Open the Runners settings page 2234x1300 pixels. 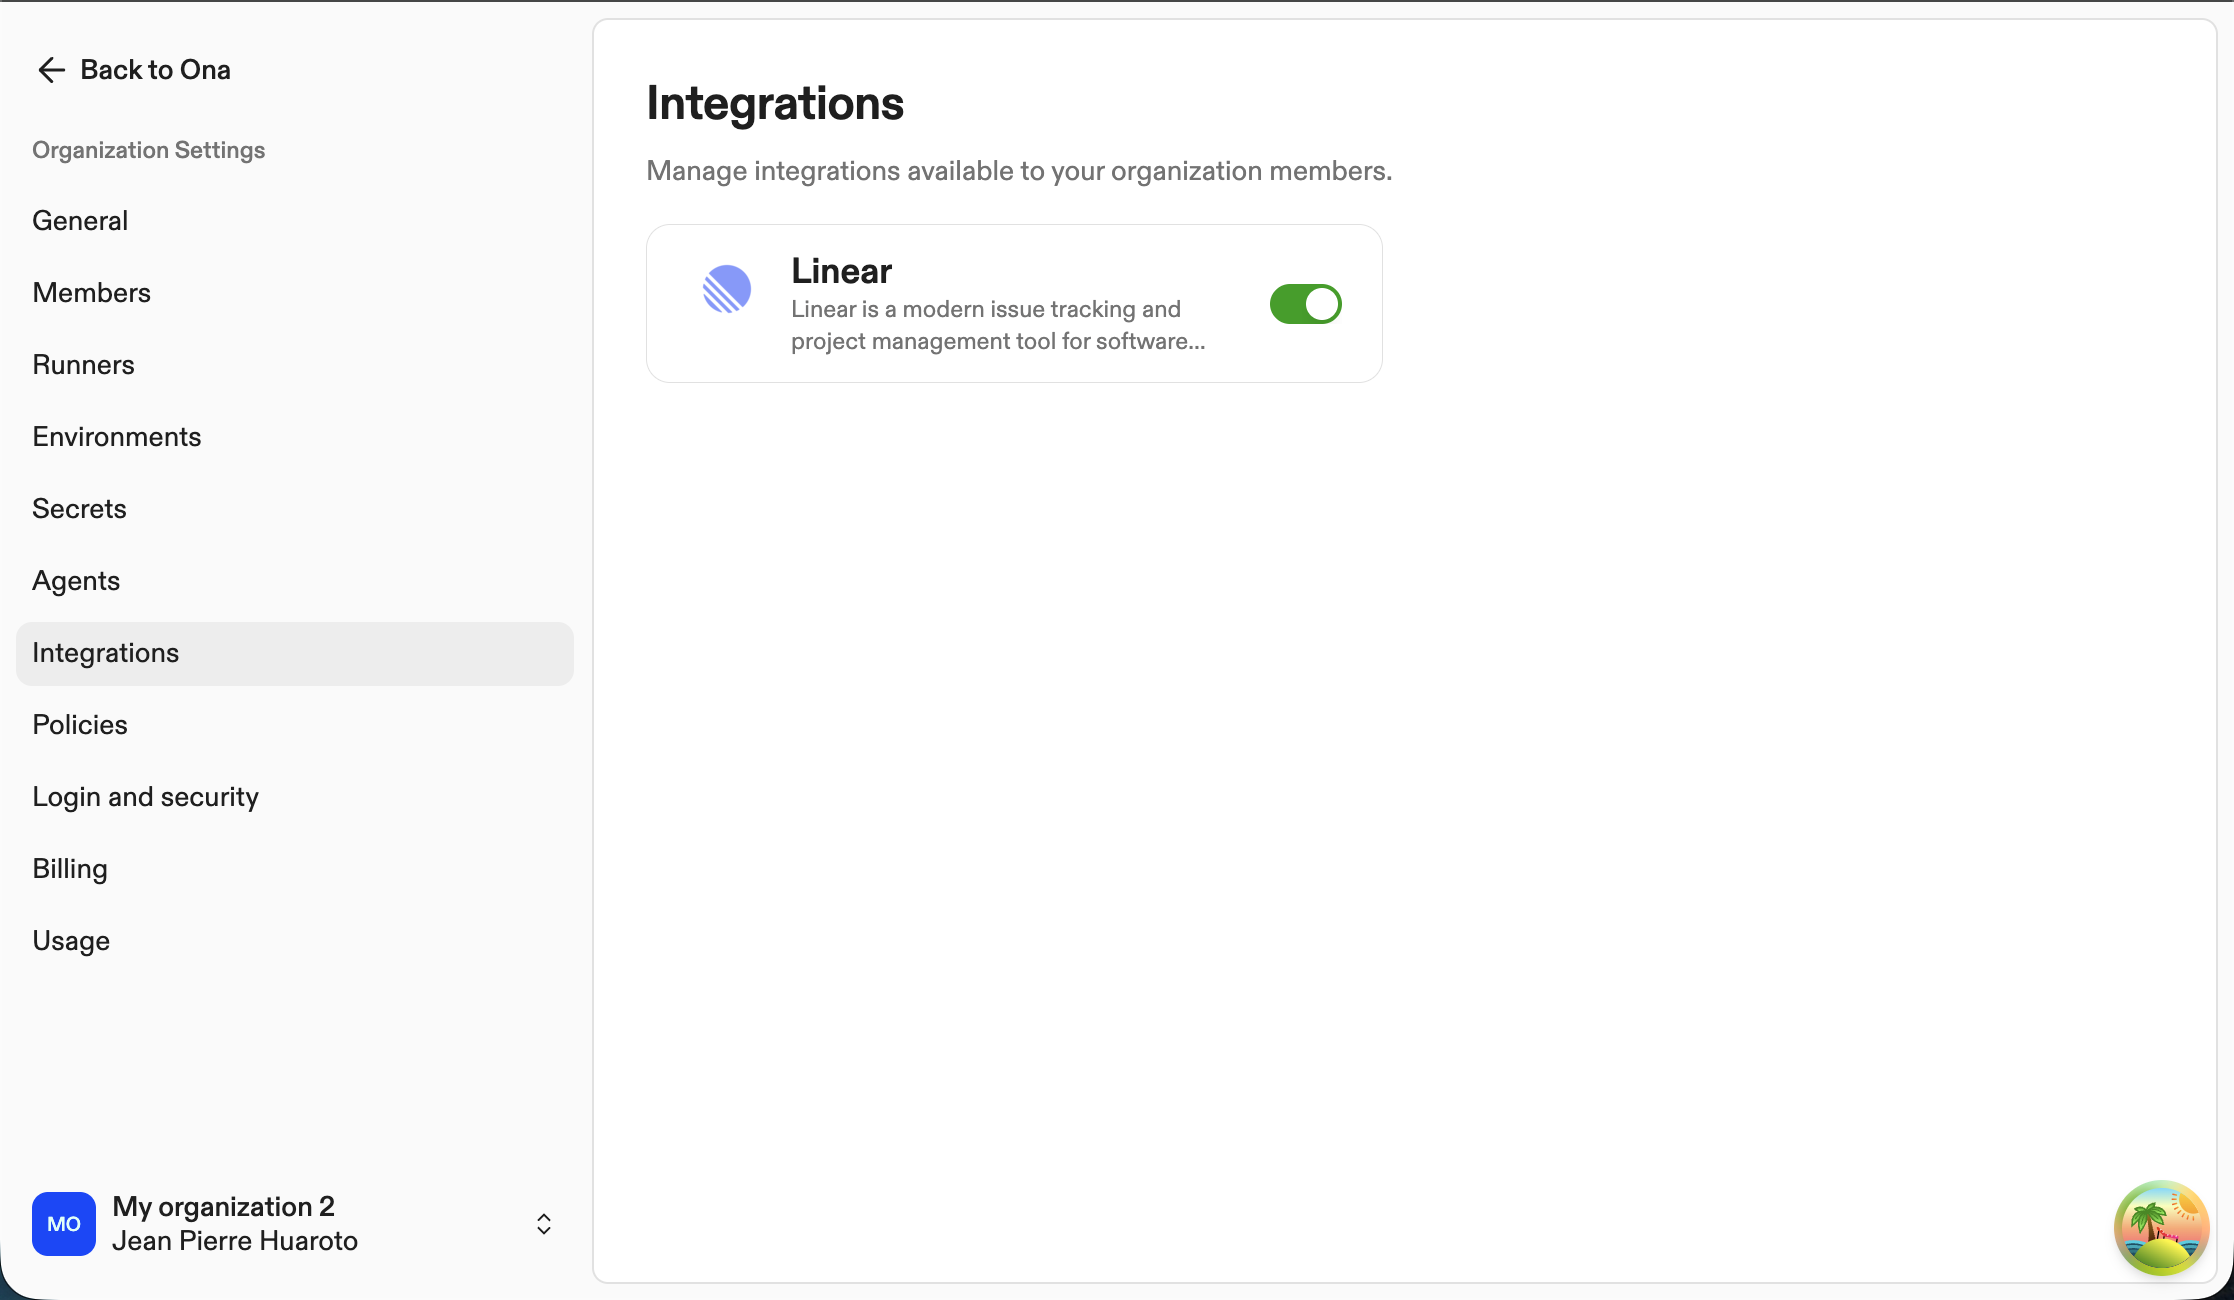83,364
